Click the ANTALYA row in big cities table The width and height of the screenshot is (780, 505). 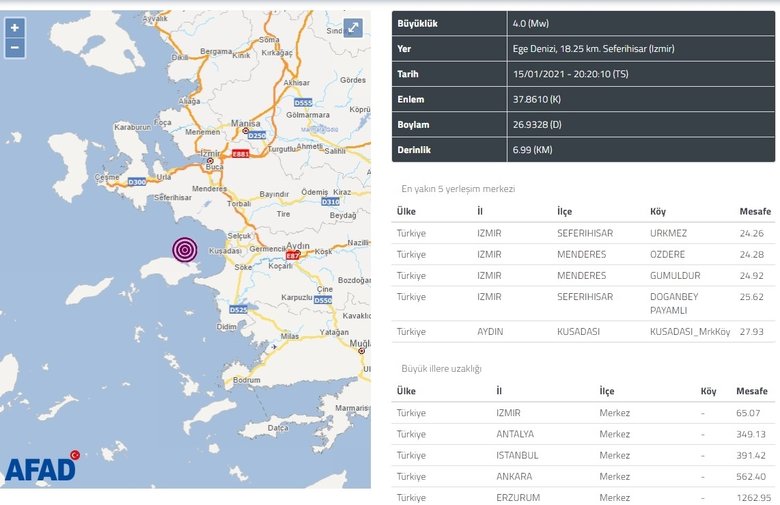coord(583,434)
